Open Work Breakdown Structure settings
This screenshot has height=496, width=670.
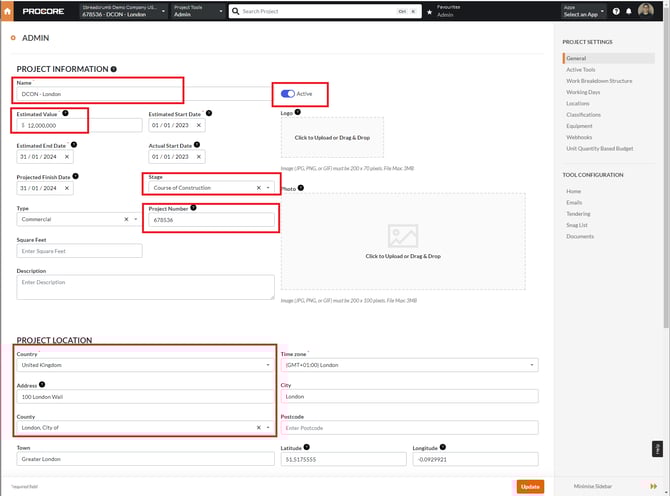[599, 81]
